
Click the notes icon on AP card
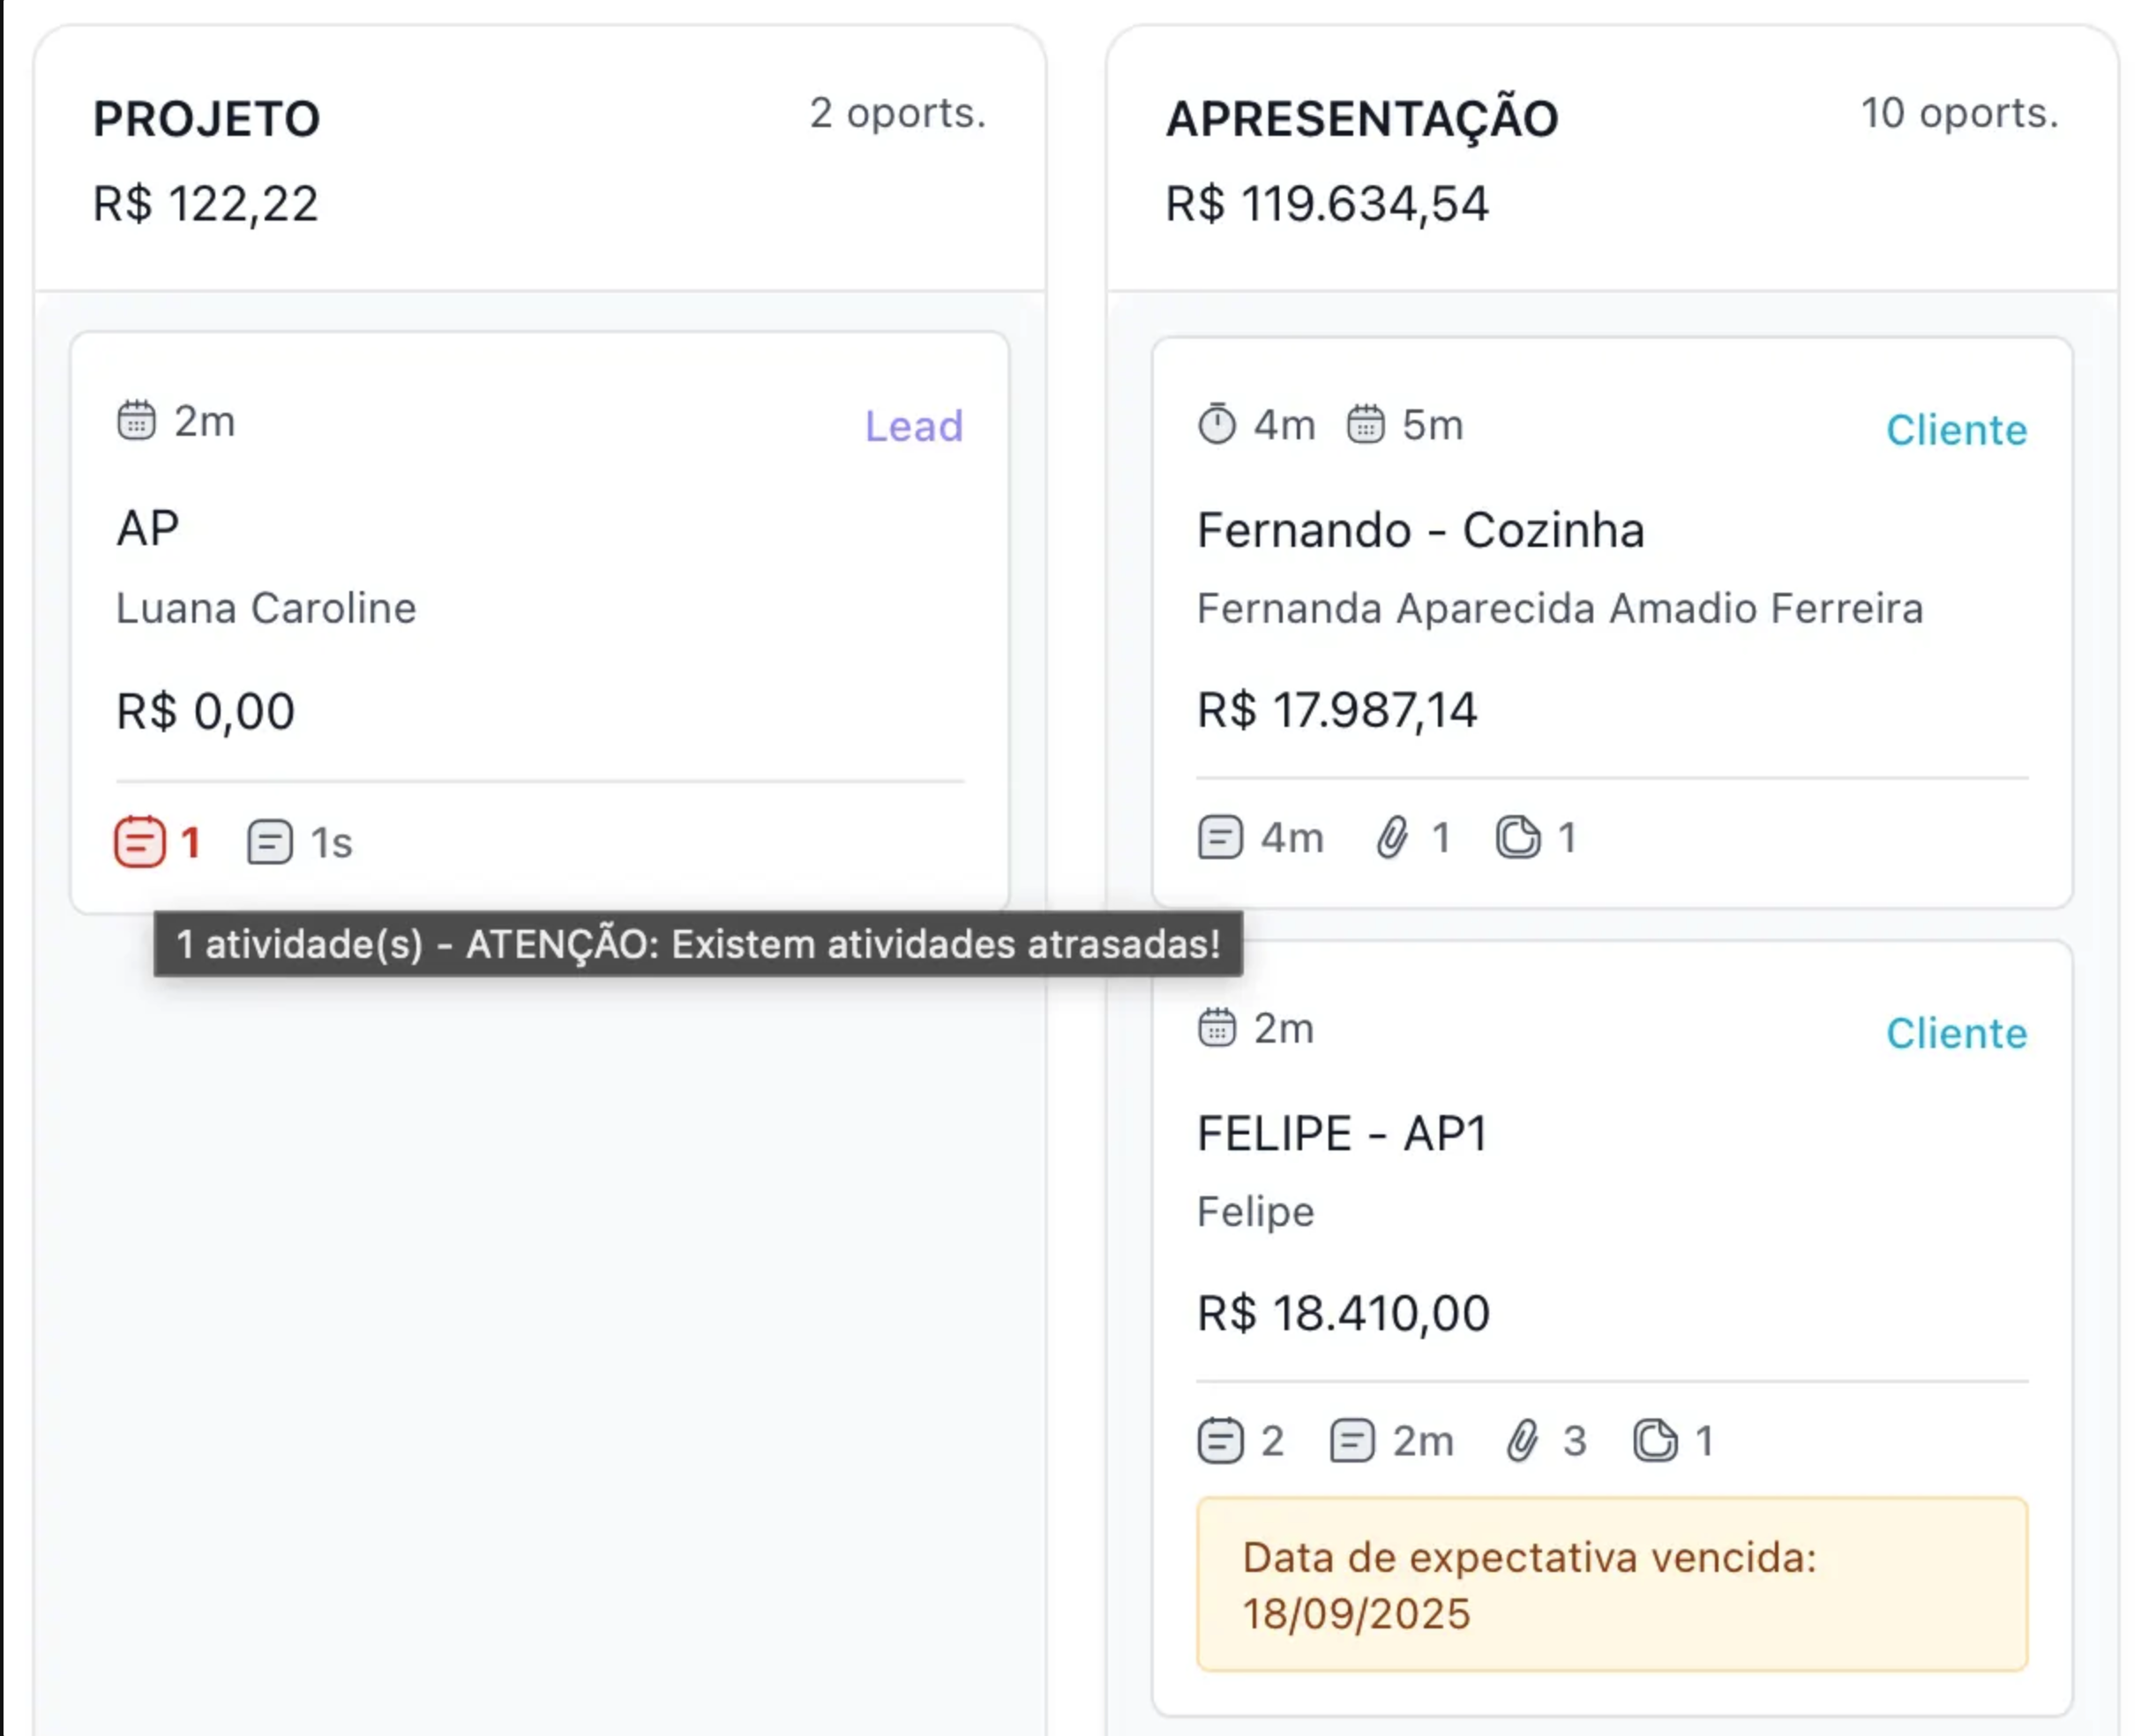(269, 842)
